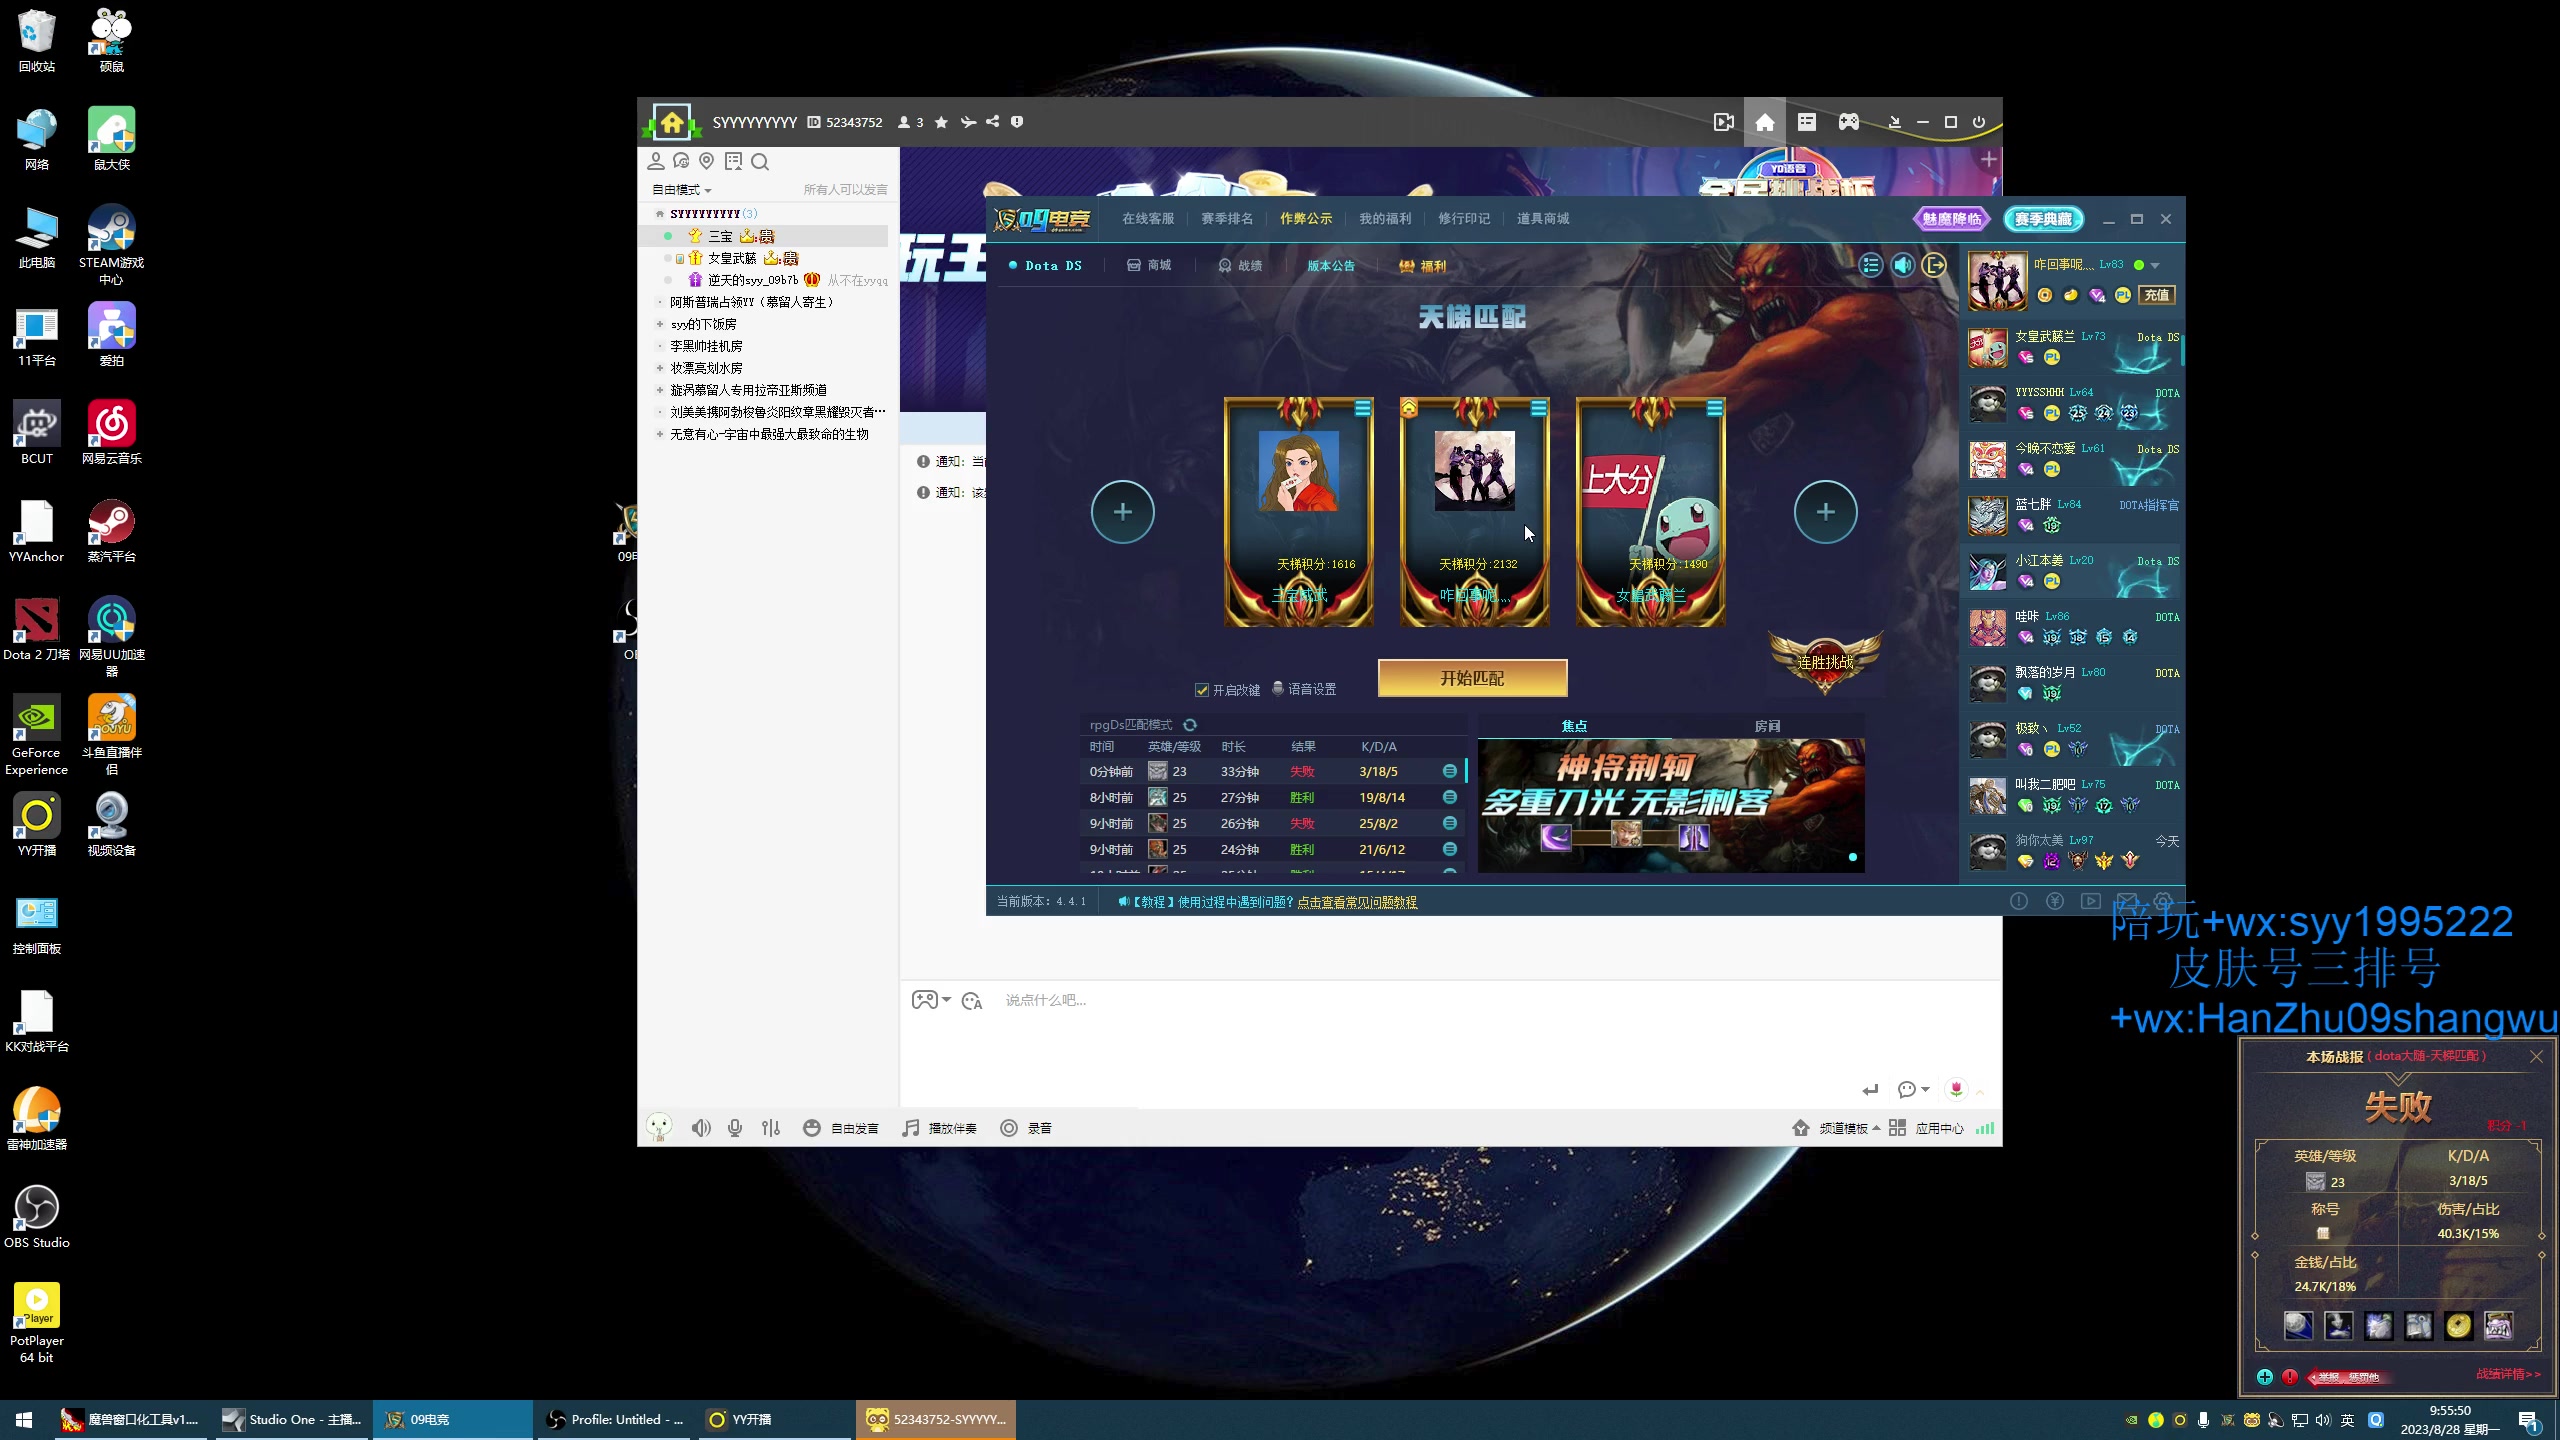Image resolution: width=2560 pixels, height=1440 pixels.
Task: Click the report icon in battle report popup
Action: (x=2290, y=1377)
